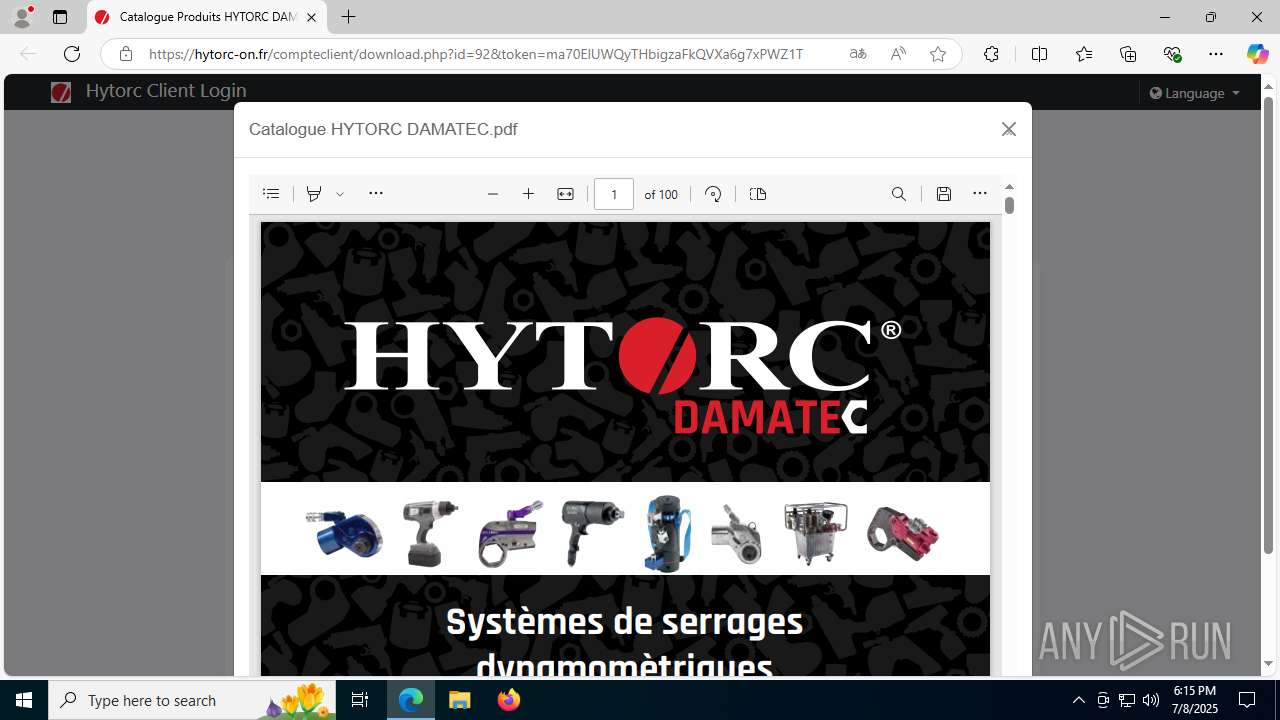
Task: Open browser profile icon
Action: pyautogui.click(x=22, y=17)
